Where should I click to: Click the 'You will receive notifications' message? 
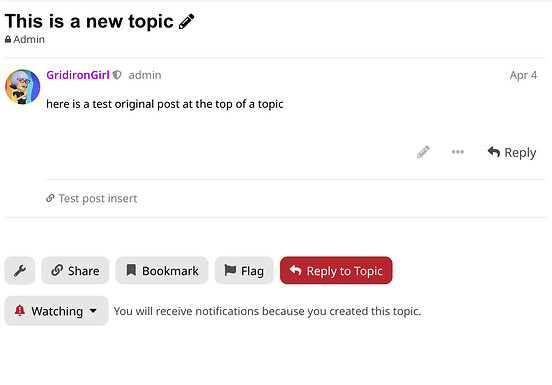(x=267, y=311)
